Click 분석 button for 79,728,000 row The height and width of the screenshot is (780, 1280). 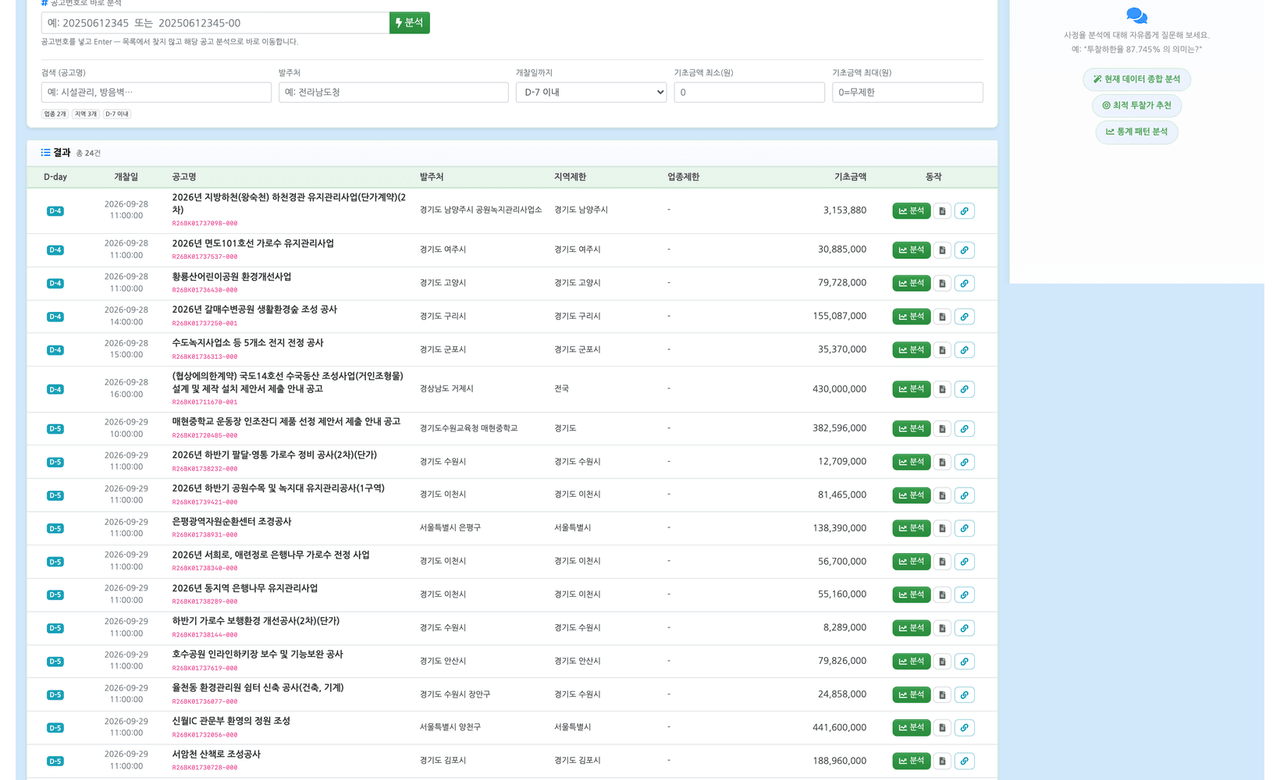(911, 283)
